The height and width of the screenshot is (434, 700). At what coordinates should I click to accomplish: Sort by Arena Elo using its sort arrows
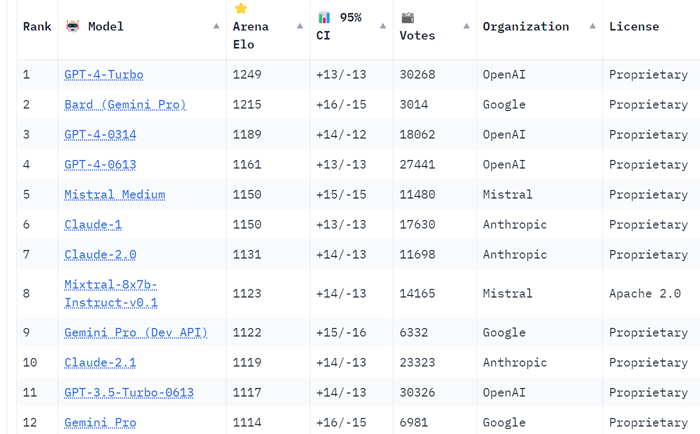pos(300,26)
